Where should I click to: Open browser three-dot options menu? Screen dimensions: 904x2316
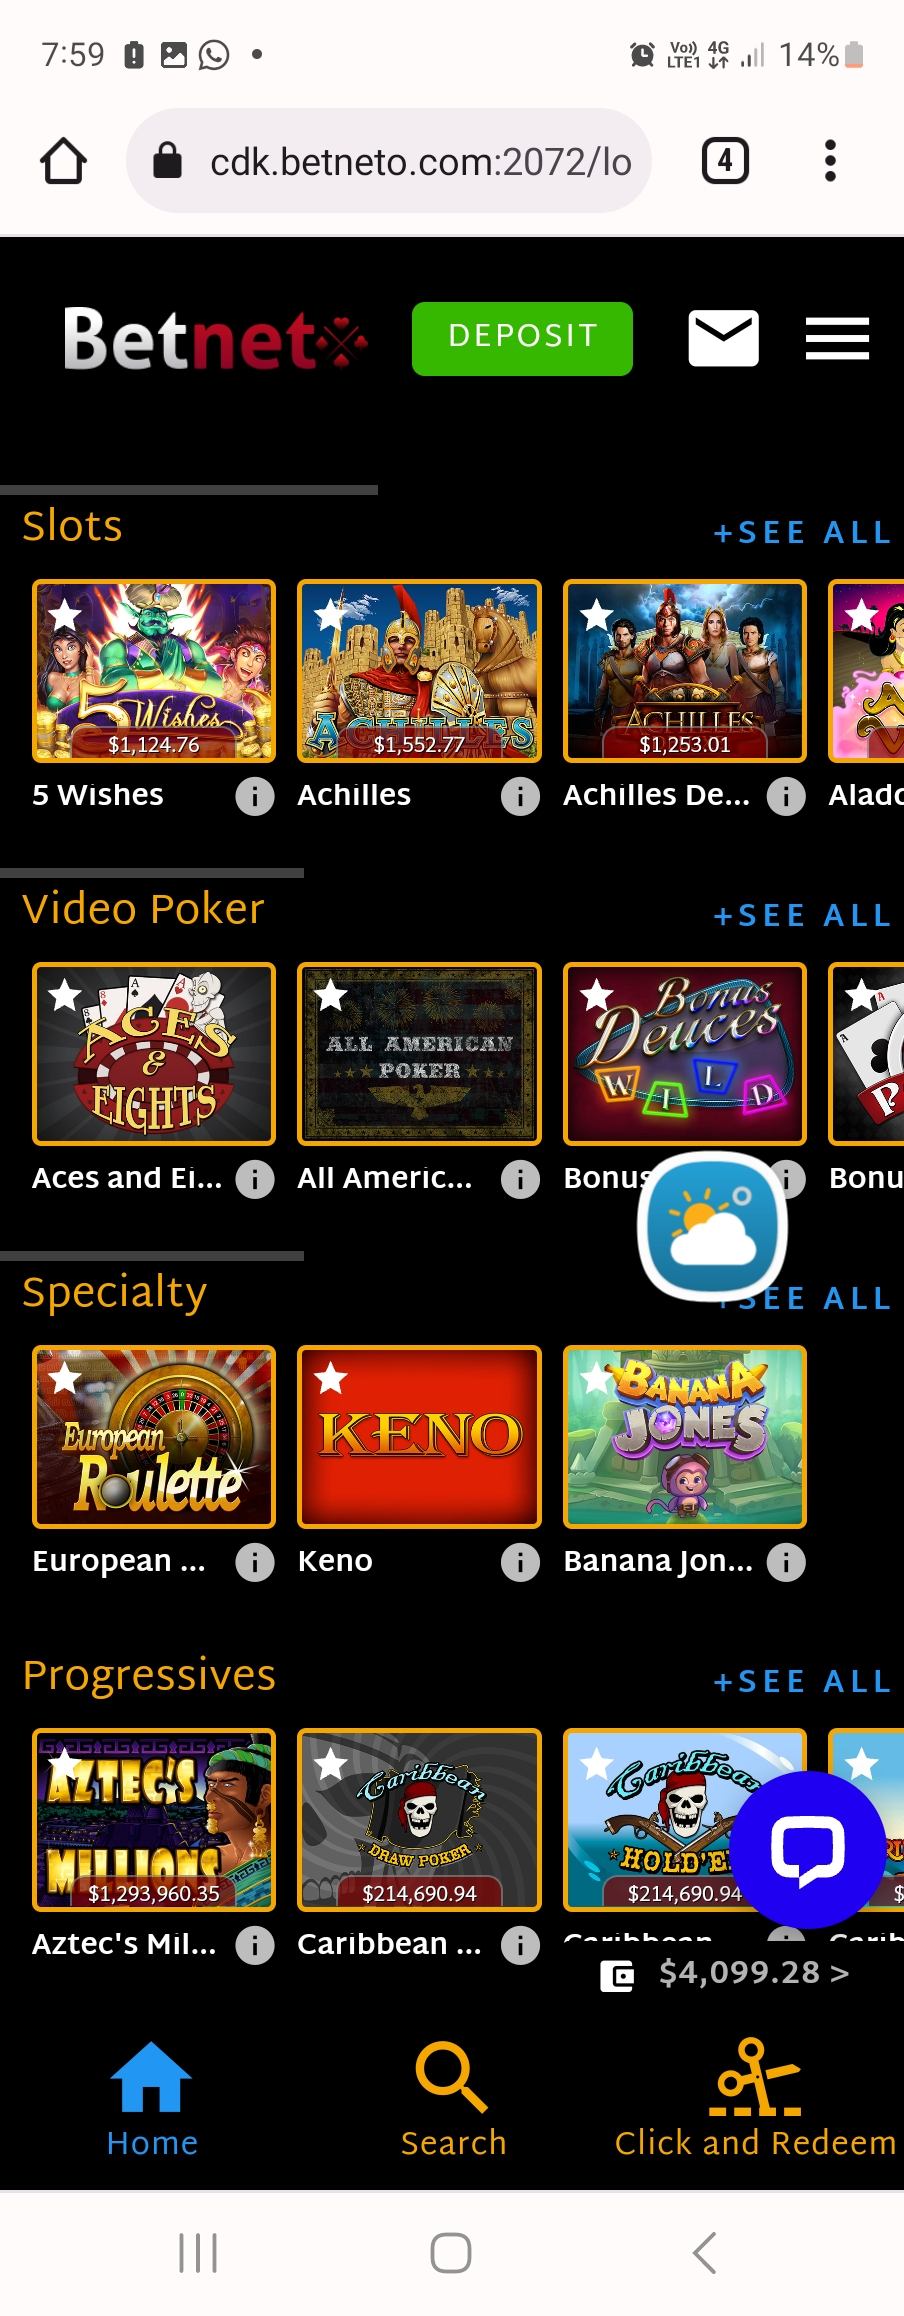829,161
